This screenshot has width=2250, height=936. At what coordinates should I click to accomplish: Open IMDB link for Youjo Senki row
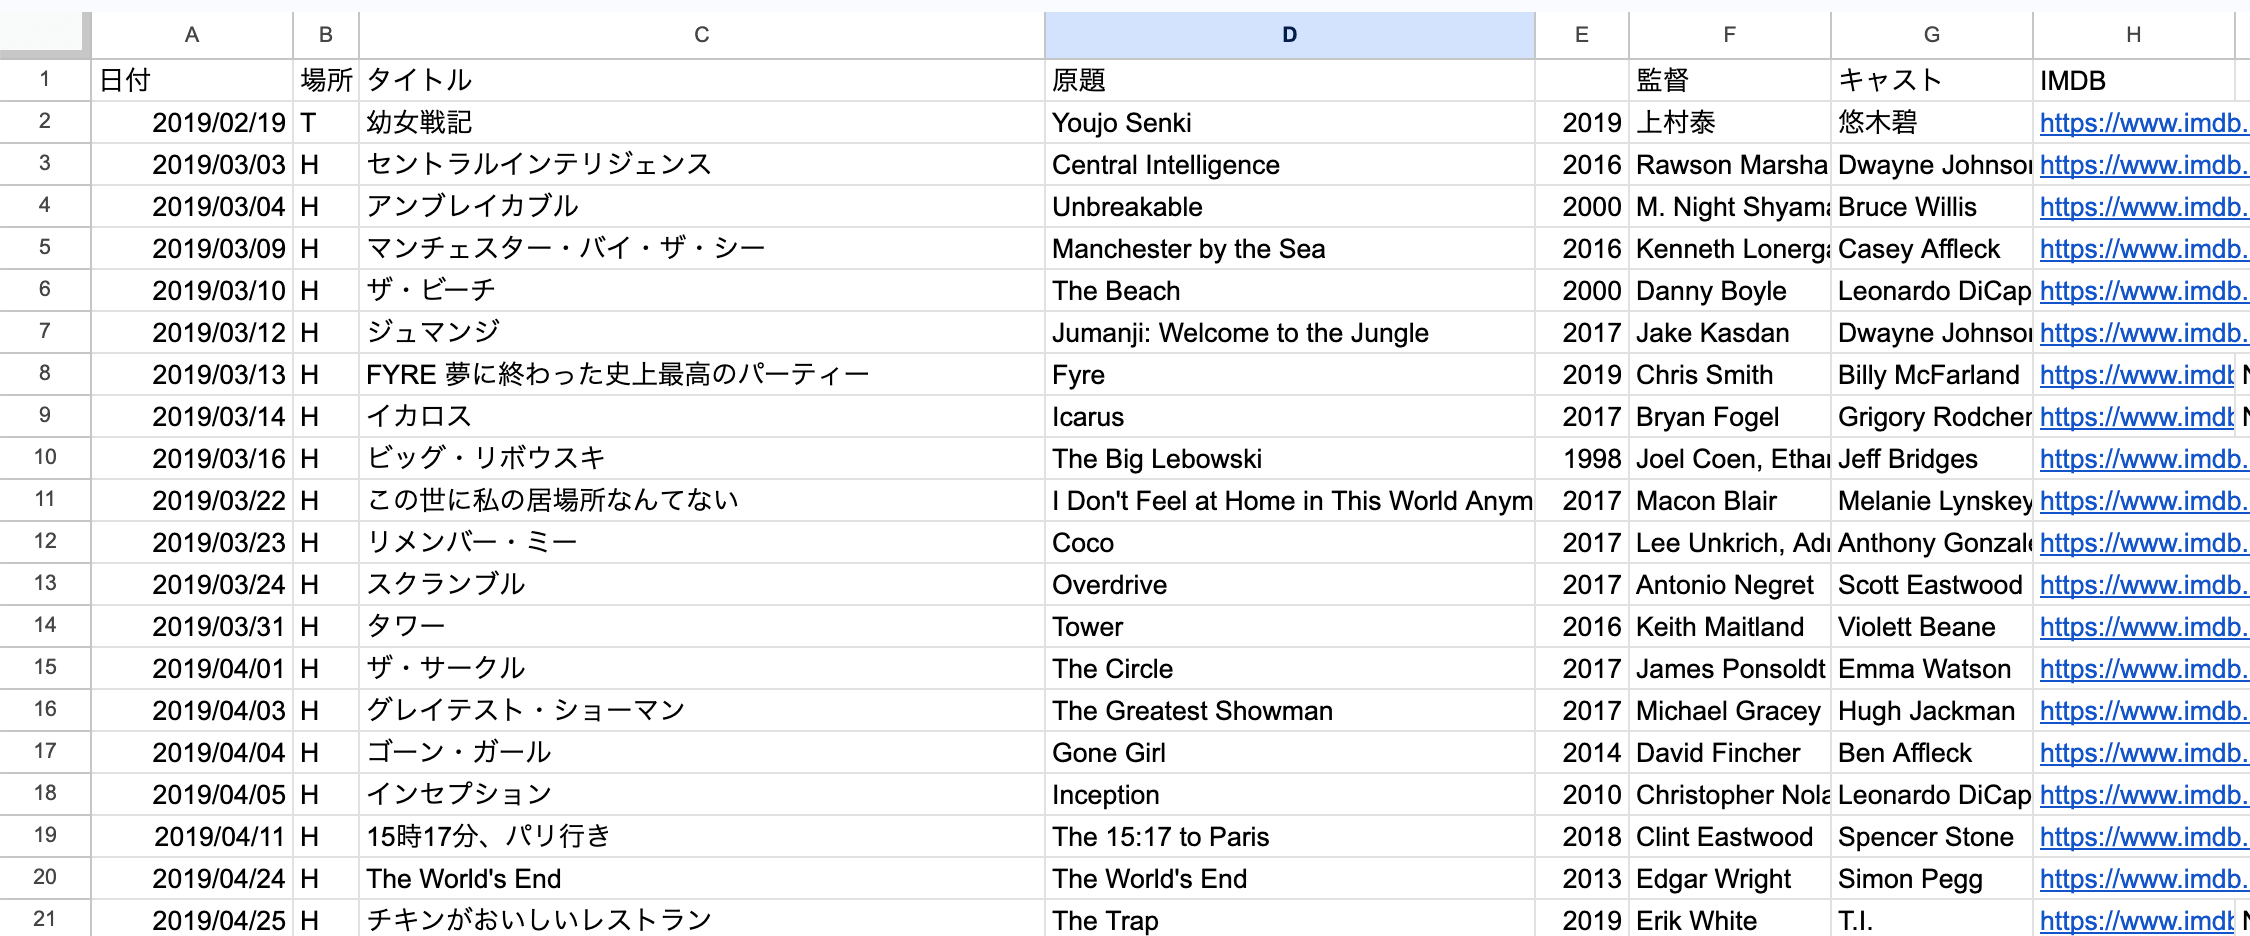tap(2144, 123)
